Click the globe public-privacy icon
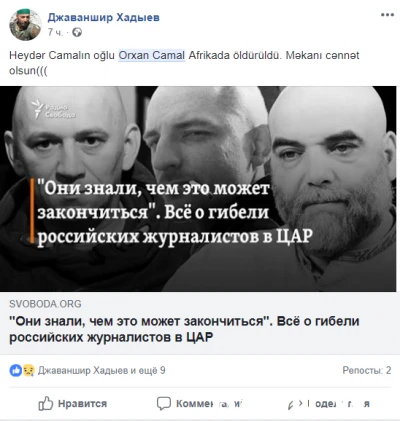 coord(77,32)
